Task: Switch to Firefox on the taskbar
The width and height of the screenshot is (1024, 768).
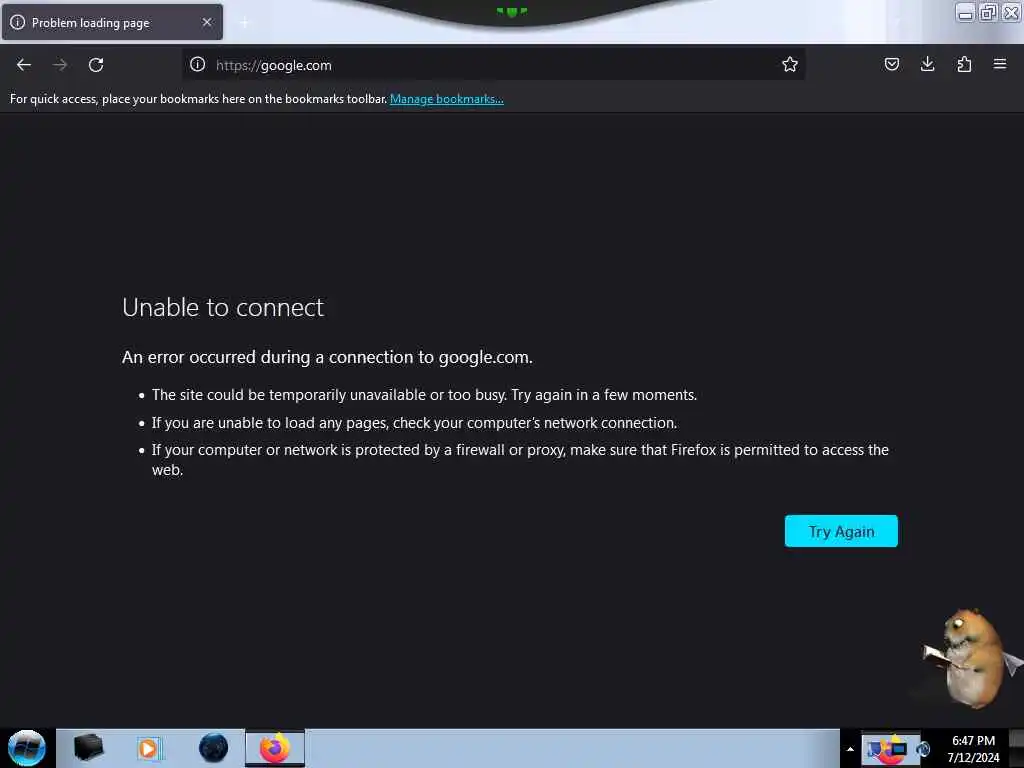Action: click(275, 748)
